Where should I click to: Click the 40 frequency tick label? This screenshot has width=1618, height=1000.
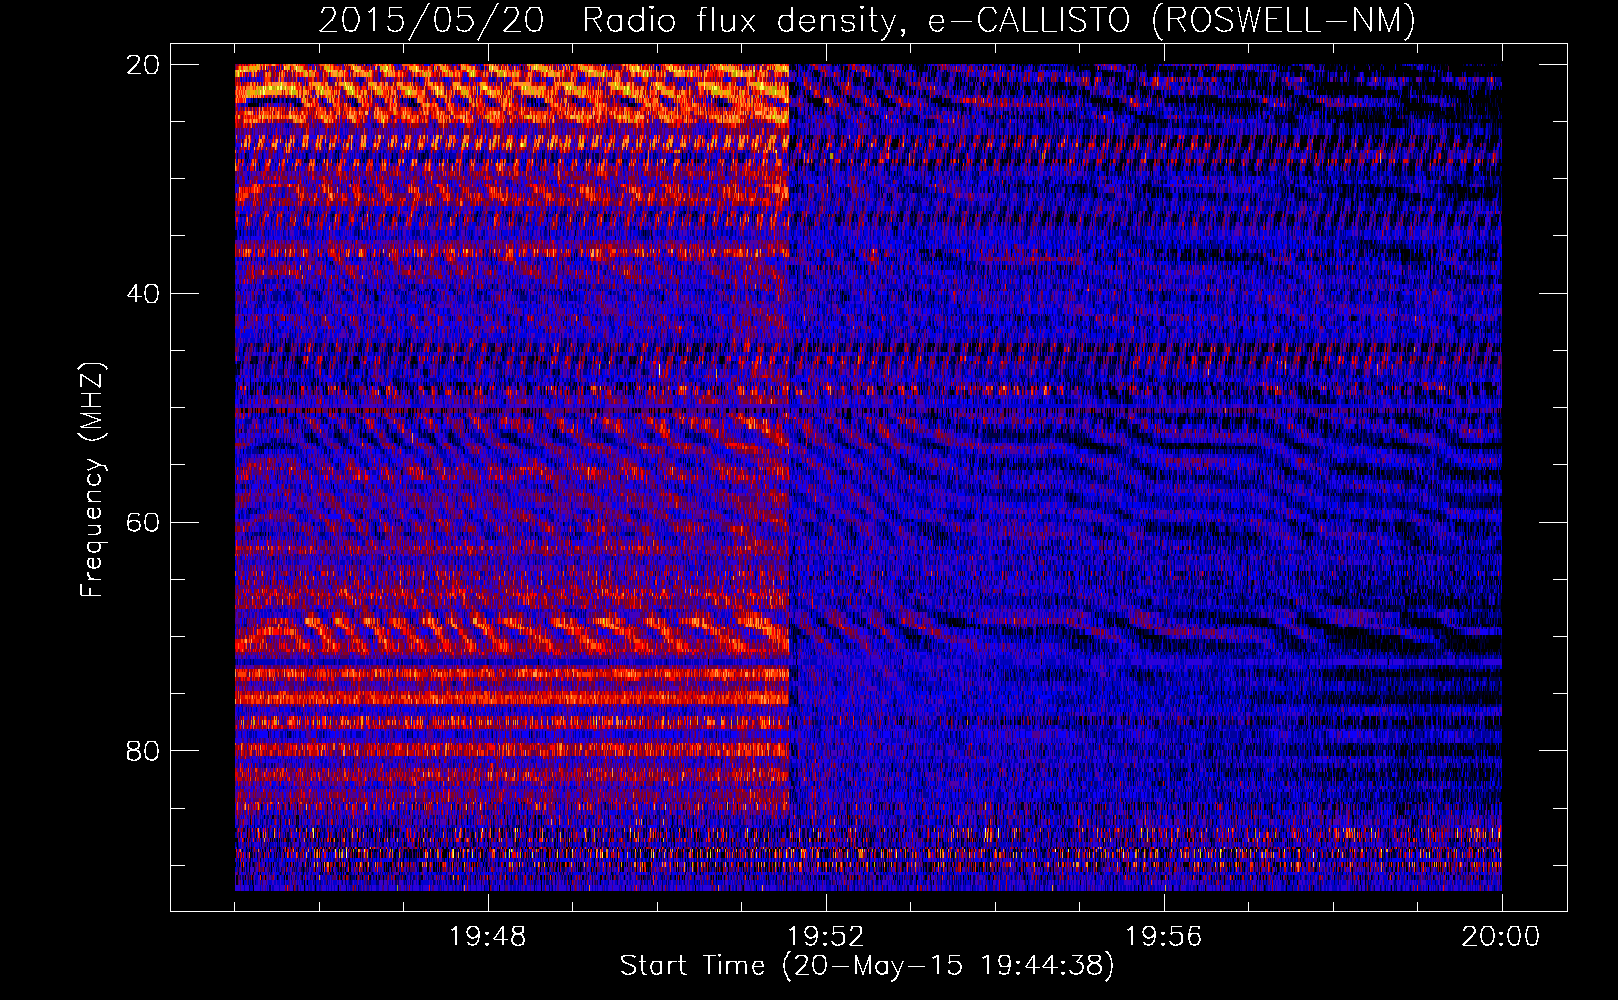tap(143, 294)
